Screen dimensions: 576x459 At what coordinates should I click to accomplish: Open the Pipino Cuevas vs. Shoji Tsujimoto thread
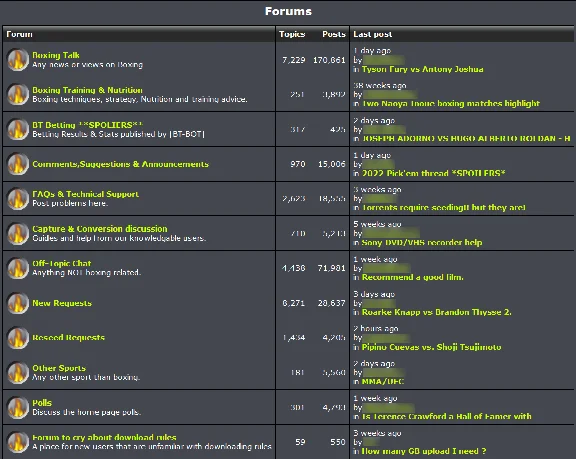coord(431,347)
